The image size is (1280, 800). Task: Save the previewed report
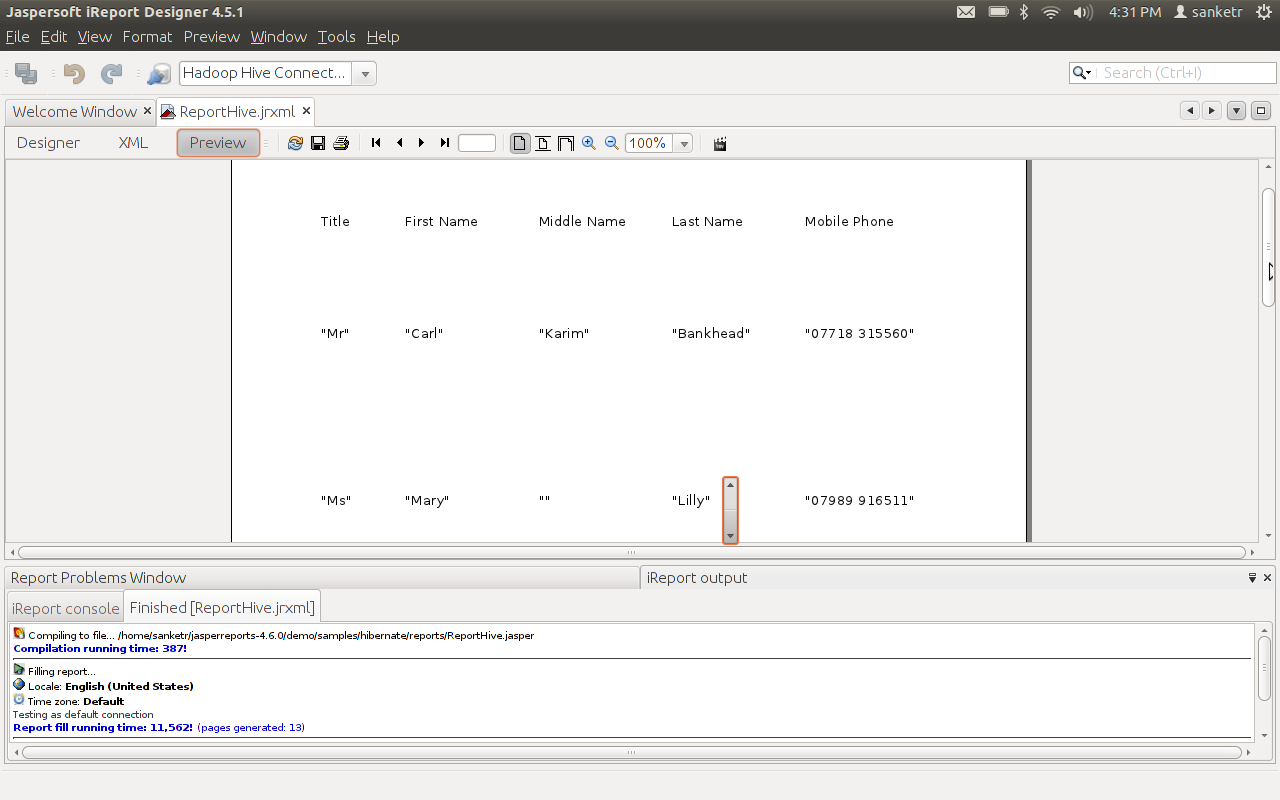tap(318, 143)
